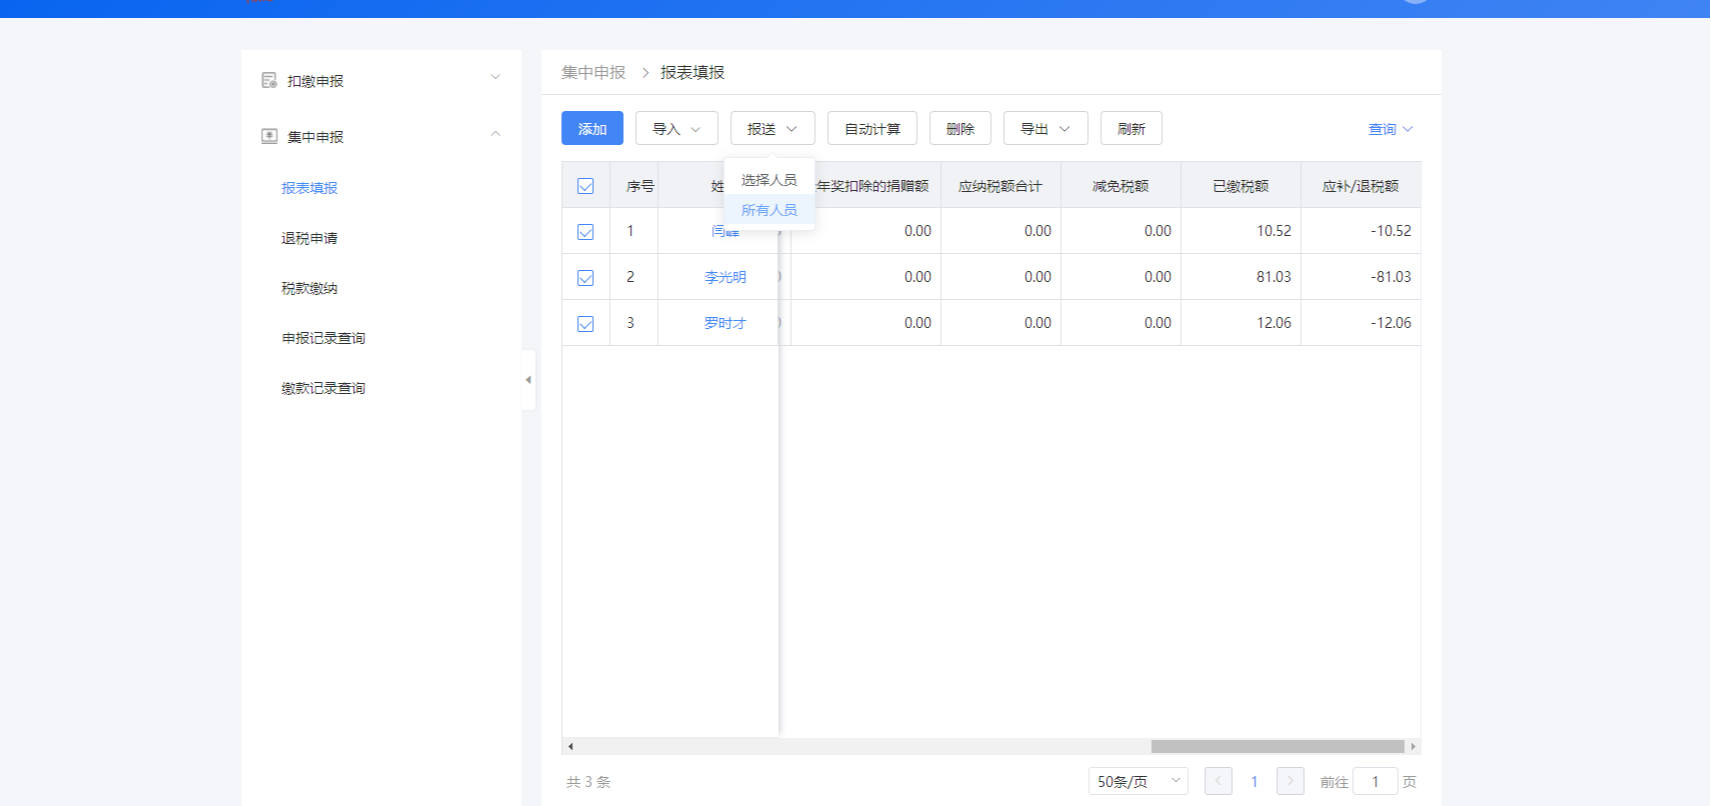Choose 选择人员 from the 报送 menu
The height and width of the screenshot is (806, 1711).
tap(769, 180)
